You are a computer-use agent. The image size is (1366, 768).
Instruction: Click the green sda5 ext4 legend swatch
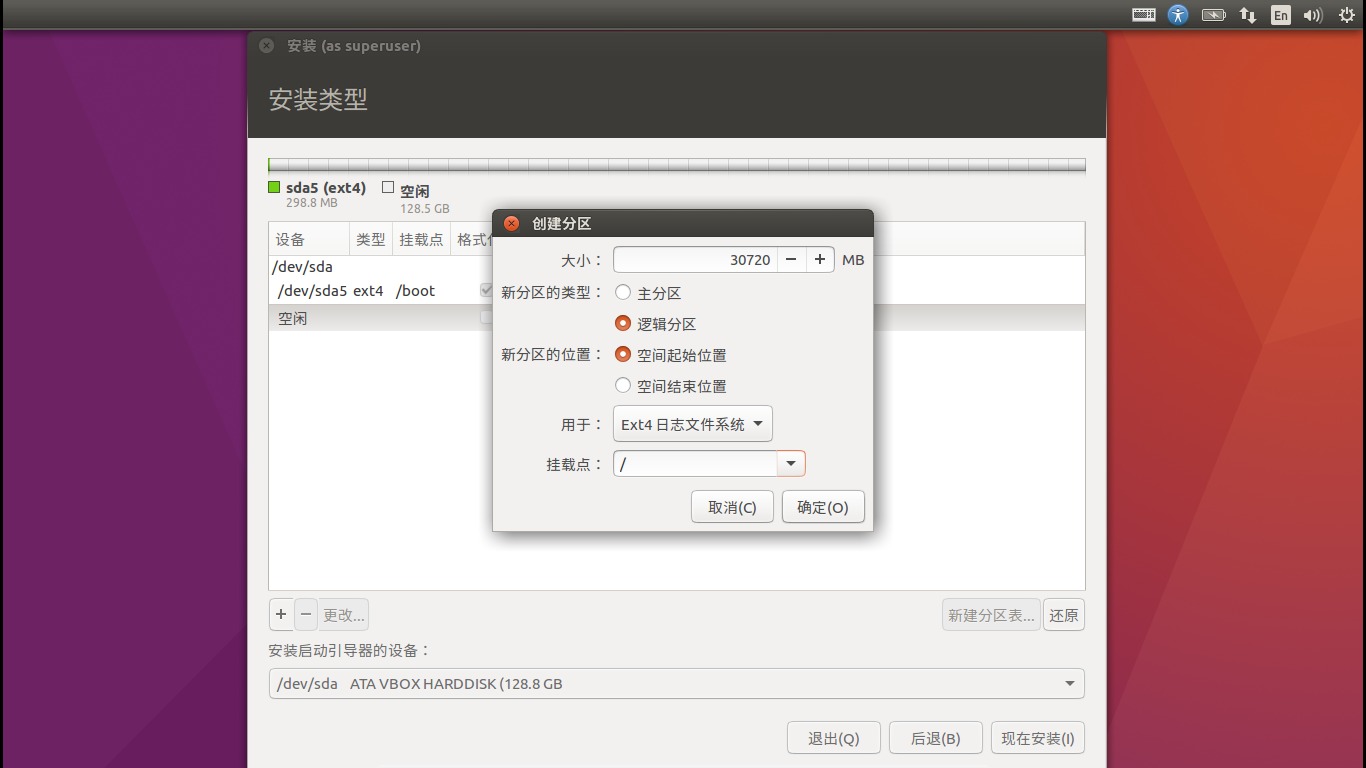(x=273, y=186)
